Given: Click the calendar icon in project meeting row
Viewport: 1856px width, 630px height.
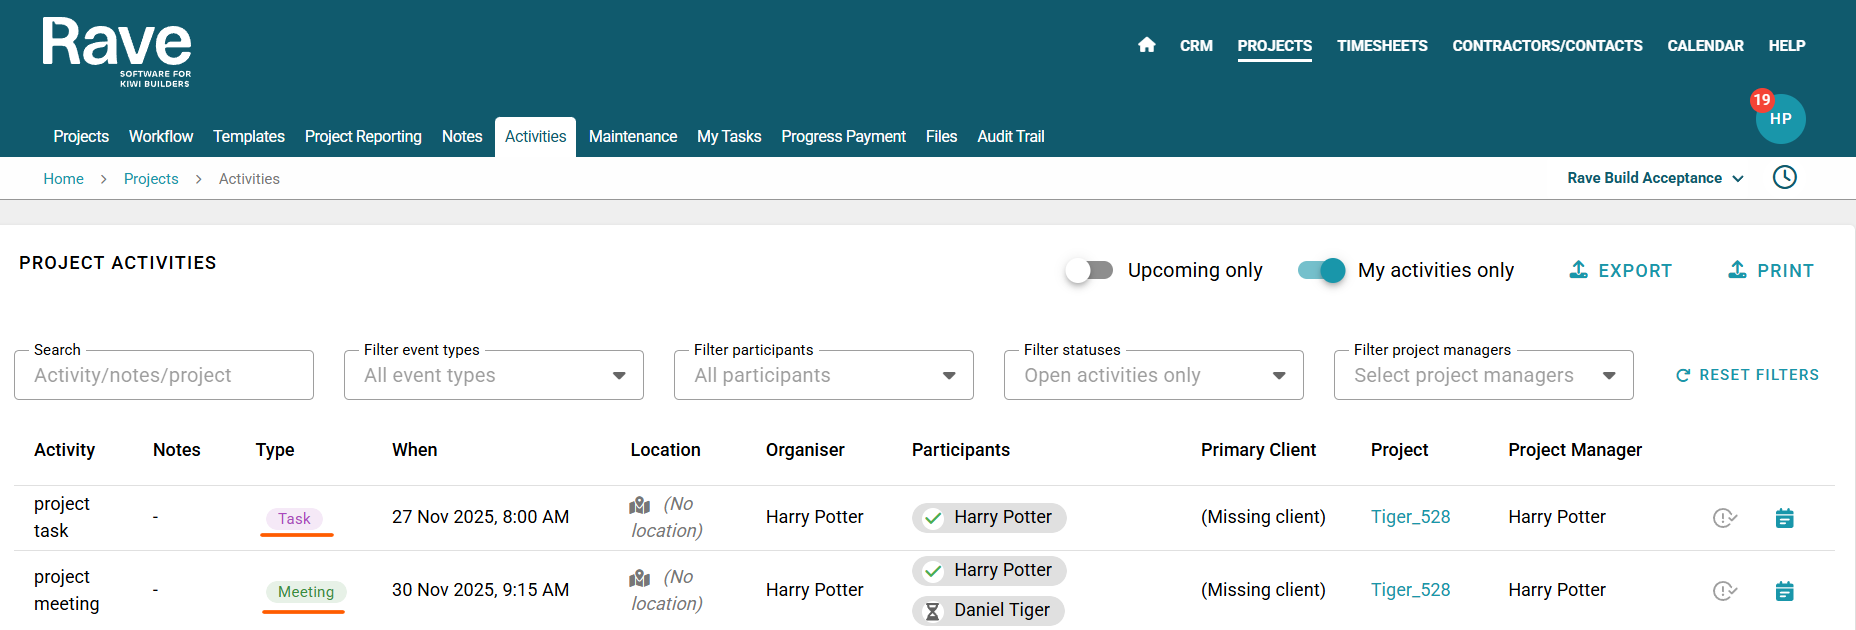Looking at the screenshot, I should click(x=1784, y=591).
